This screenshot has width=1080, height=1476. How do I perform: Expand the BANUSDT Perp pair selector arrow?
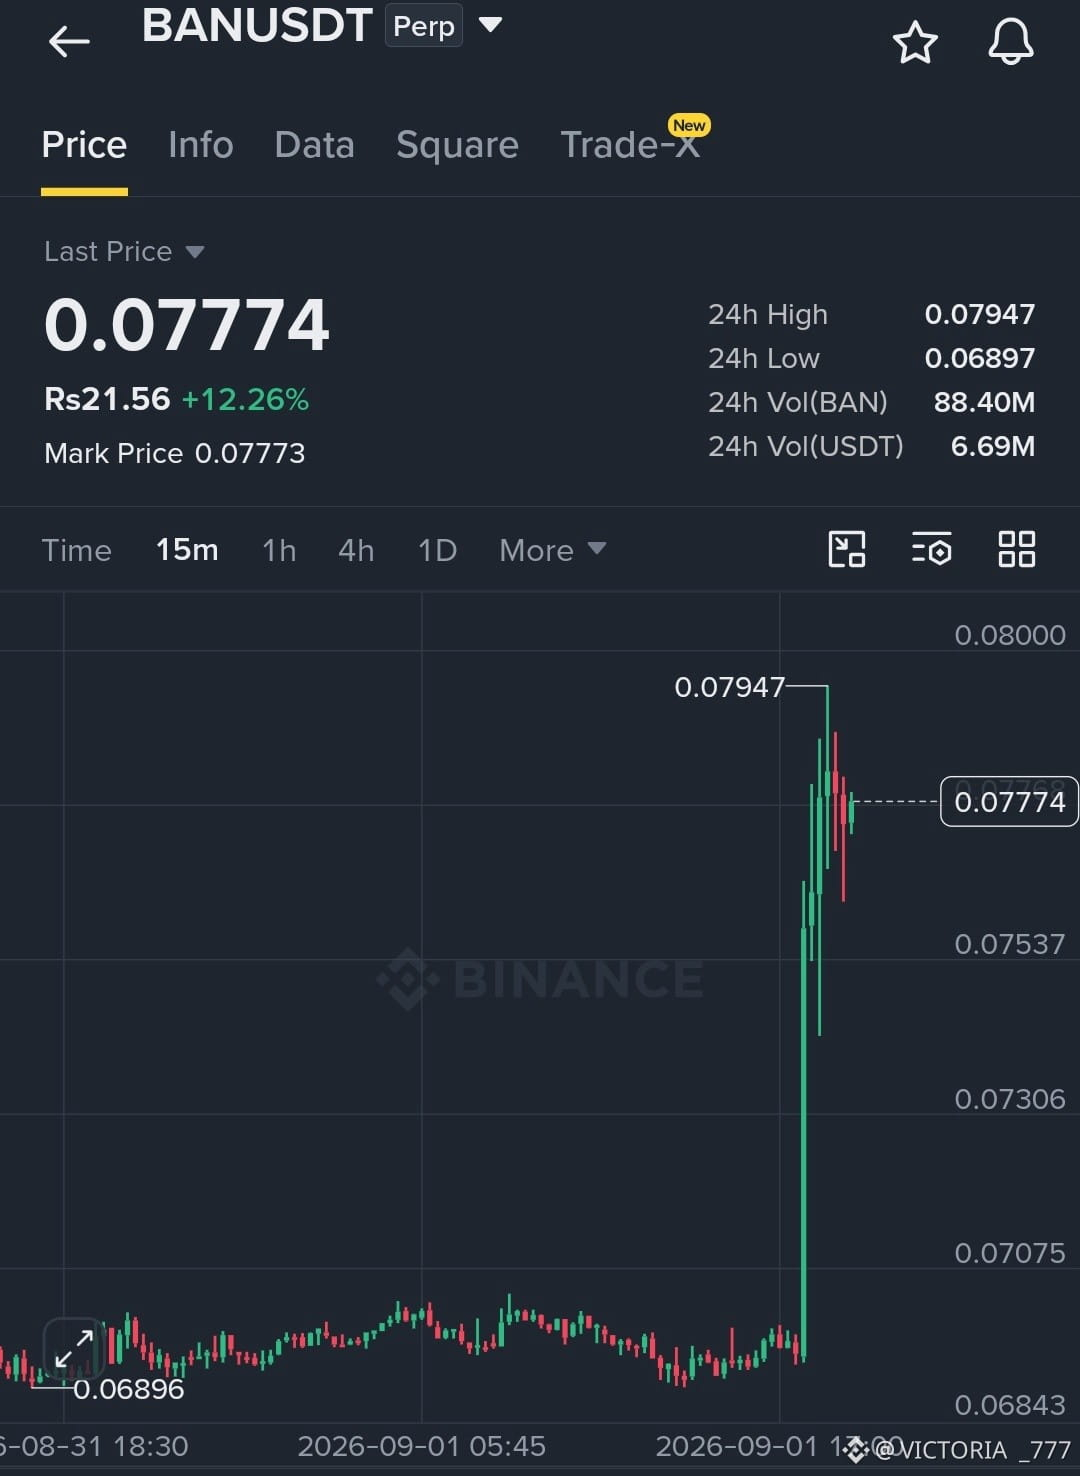(x=490, y=24)
